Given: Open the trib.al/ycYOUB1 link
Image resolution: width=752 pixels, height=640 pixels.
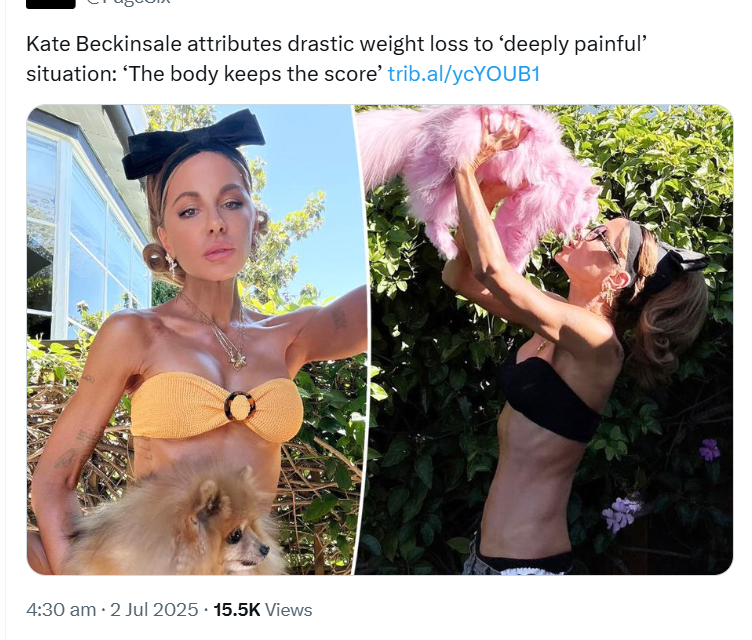Looking at the screenshot, I should click(464, 74).
